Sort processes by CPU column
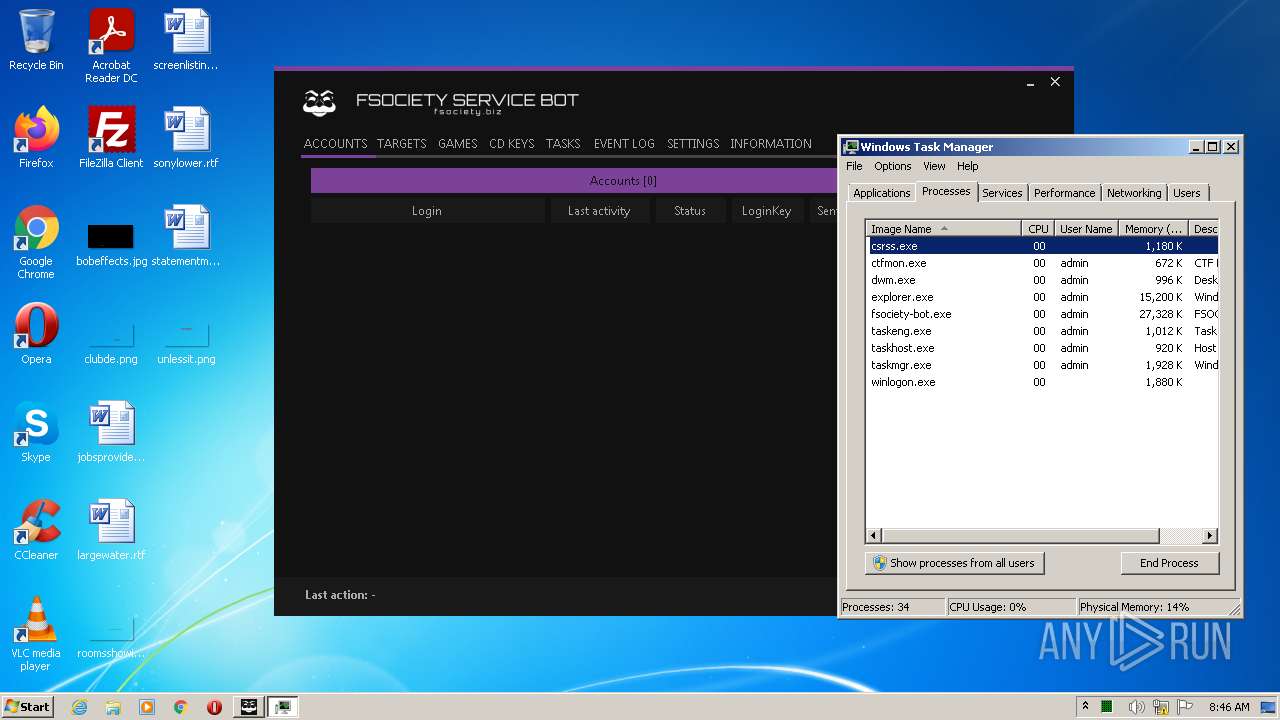Screen dimensions: 1280x720 pyautogui.click(x=1038, y=229)
